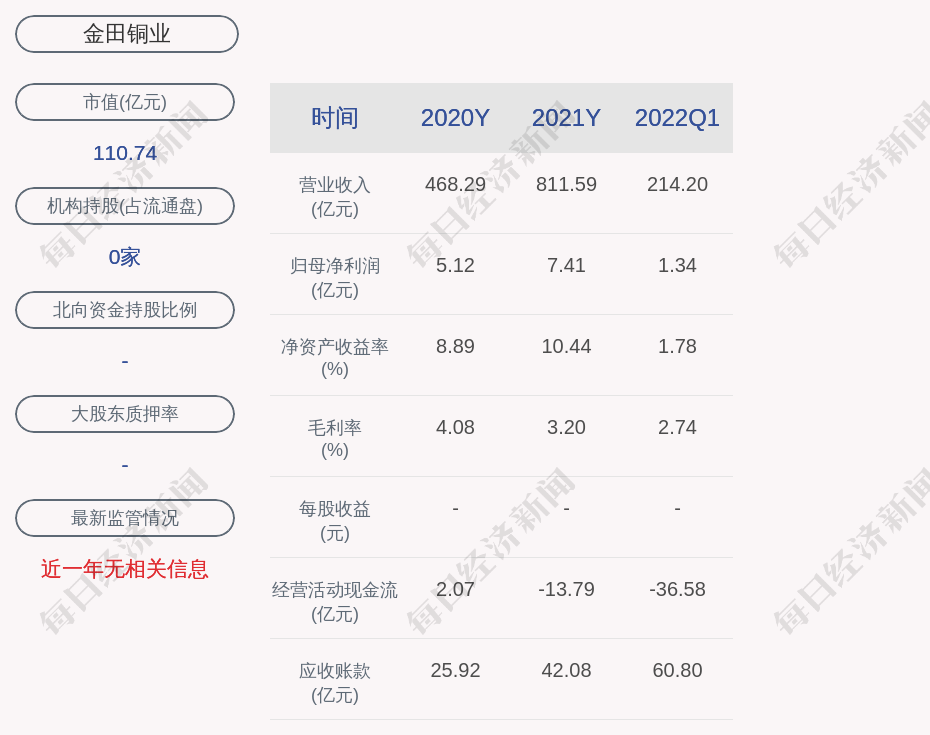
Task: Select receivables value 42.08
Action: (x=566, y=670)
